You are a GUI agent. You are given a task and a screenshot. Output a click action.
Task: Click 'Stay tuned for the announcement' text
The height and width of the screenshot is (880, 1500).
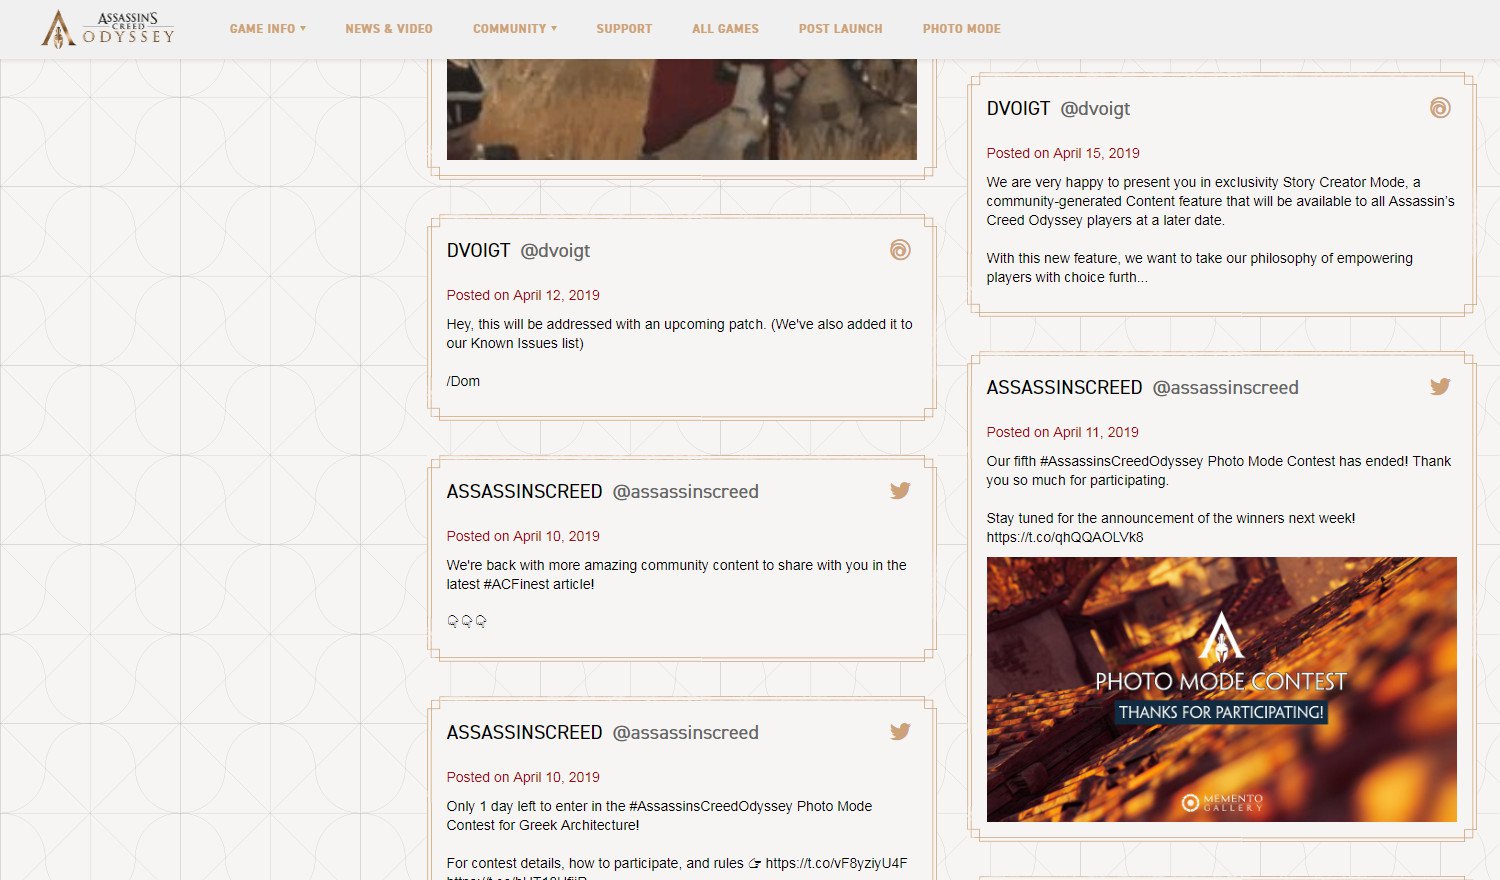click(1171, 518)
